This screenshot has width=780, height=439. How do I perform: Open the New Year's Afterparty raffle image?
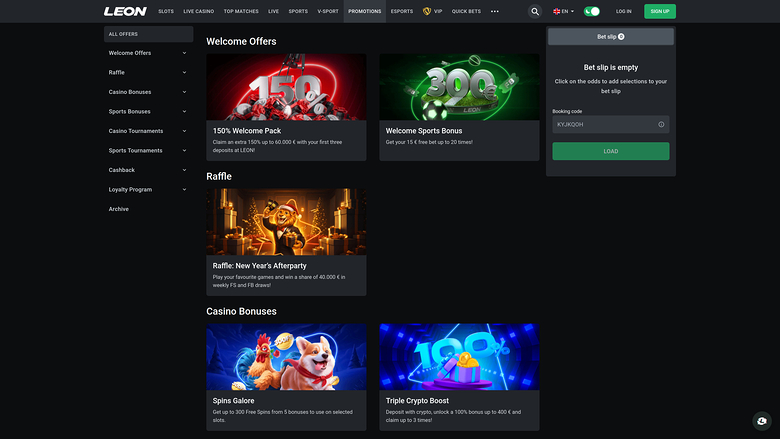pyautogui.click(x=286, y=222)
